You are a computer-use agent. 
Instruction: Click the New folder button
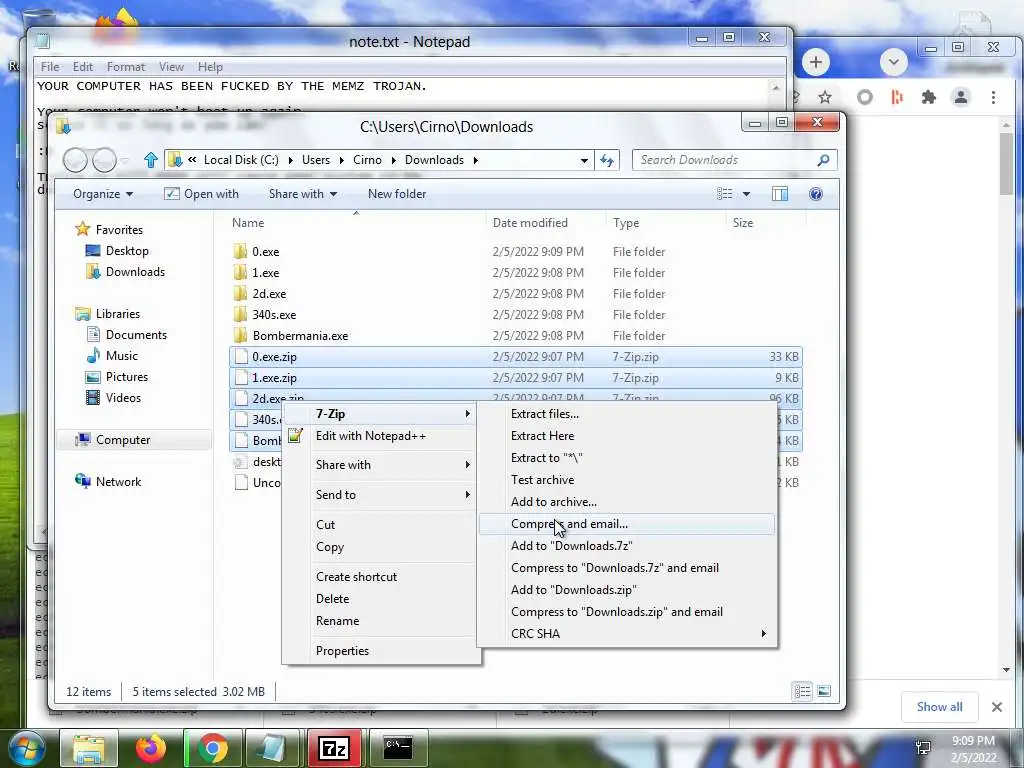pos(397,194)
